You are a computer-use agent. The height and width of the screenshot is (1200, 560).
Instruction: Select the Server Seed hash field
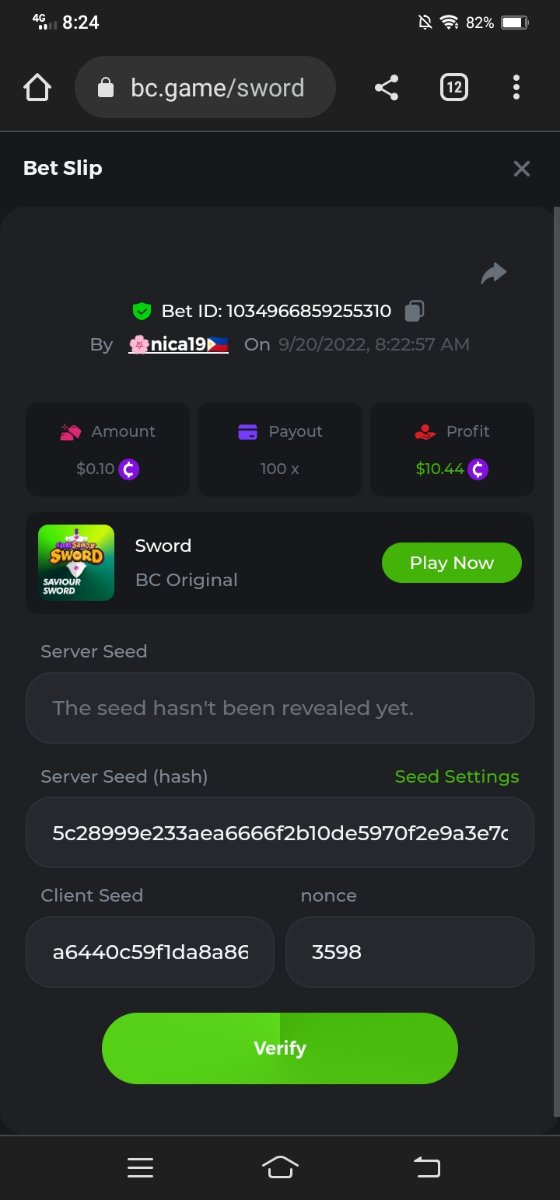point(280,832)
